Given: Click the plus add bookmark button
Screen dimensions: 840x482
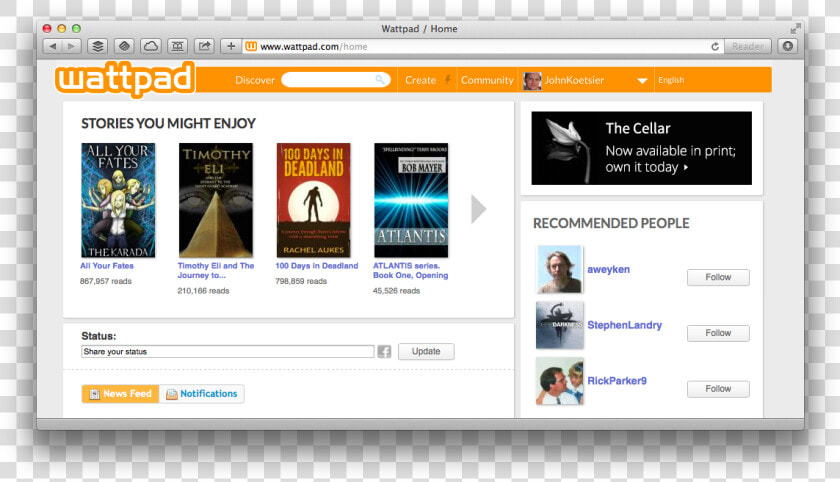Looking at the screenshot, I should pos(231,47).
